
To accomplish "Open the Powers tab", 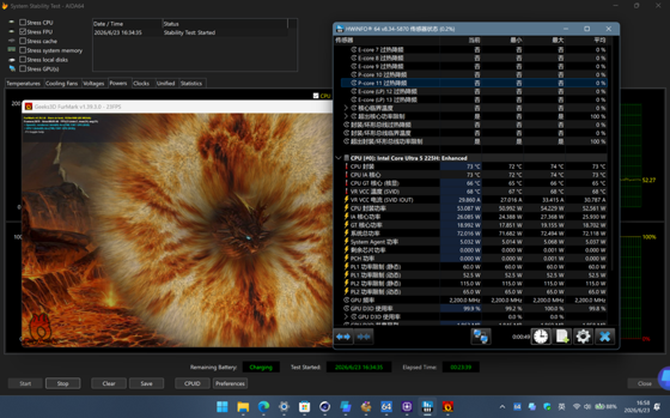I will click(x=118, y=83).
